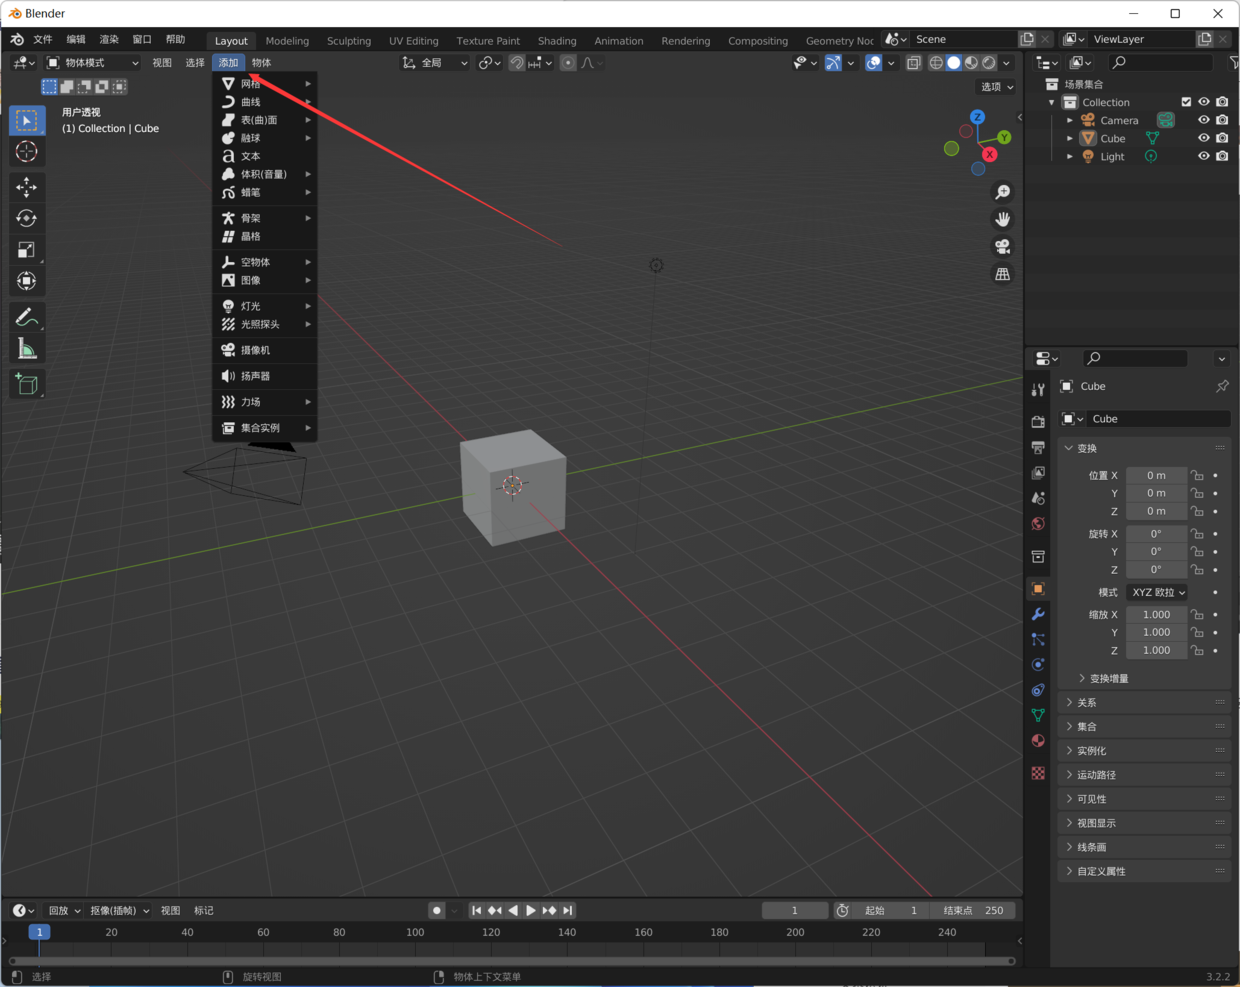Hide Light in viewport via eye icon
Viewport: 1240px width, 987px height.
(1204, 156)
